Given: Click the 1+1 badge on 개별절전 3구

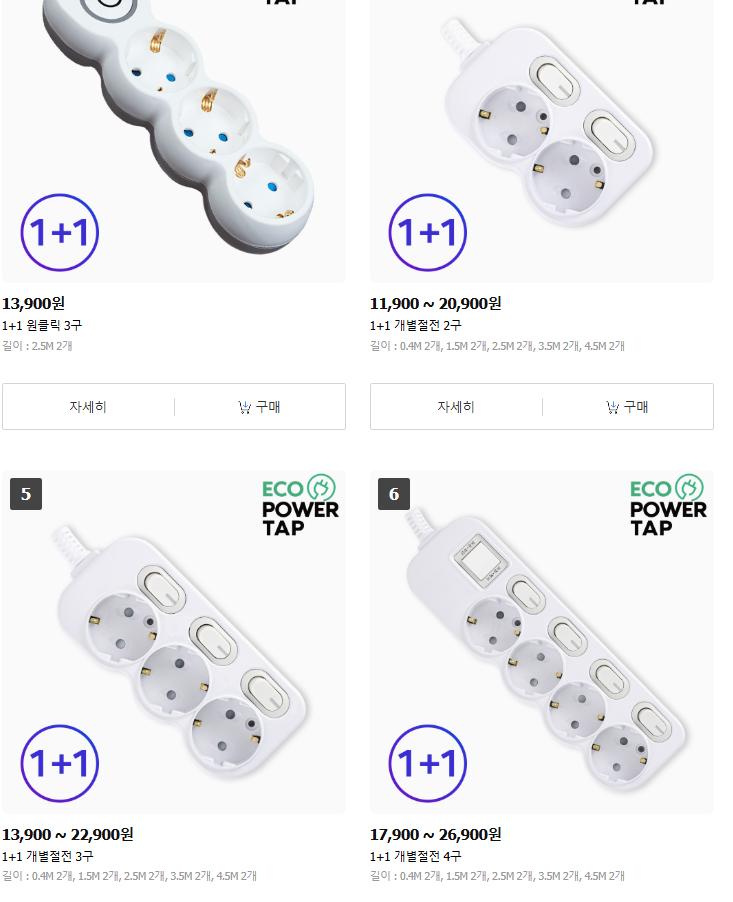Looking at the screenshot, I should (60, 763).
